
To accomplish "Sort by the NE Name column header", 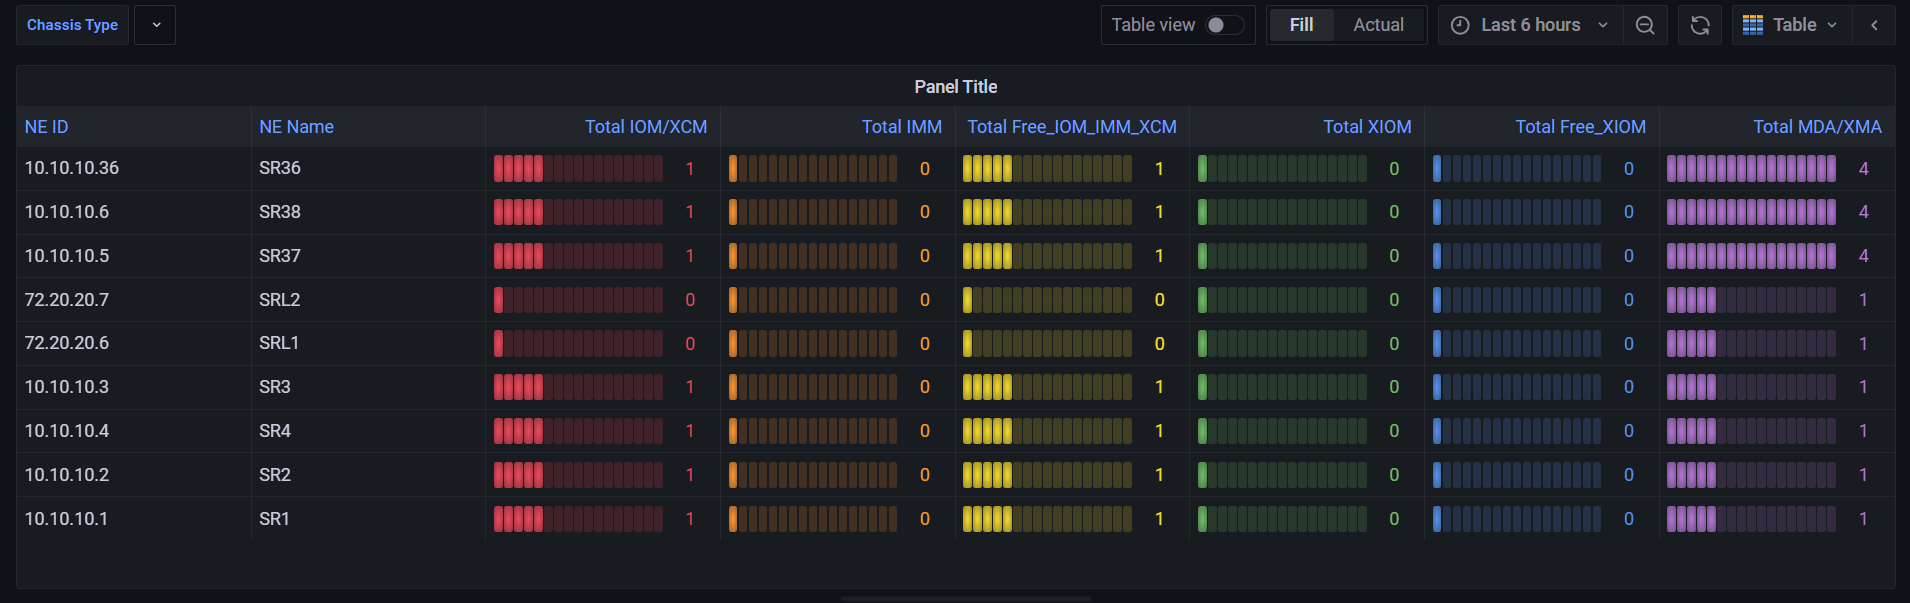I will click(x=296, y=127).
